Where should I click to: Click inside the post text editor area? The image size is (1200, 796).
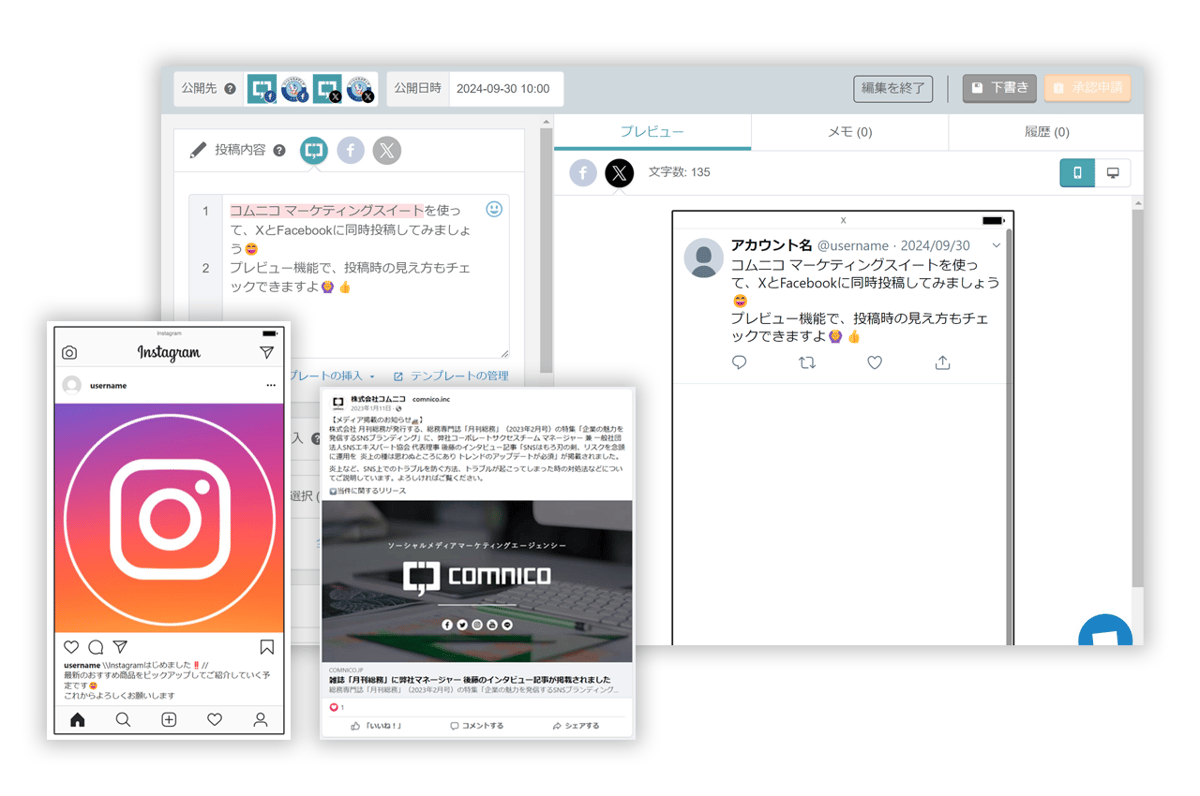[364, 275]
